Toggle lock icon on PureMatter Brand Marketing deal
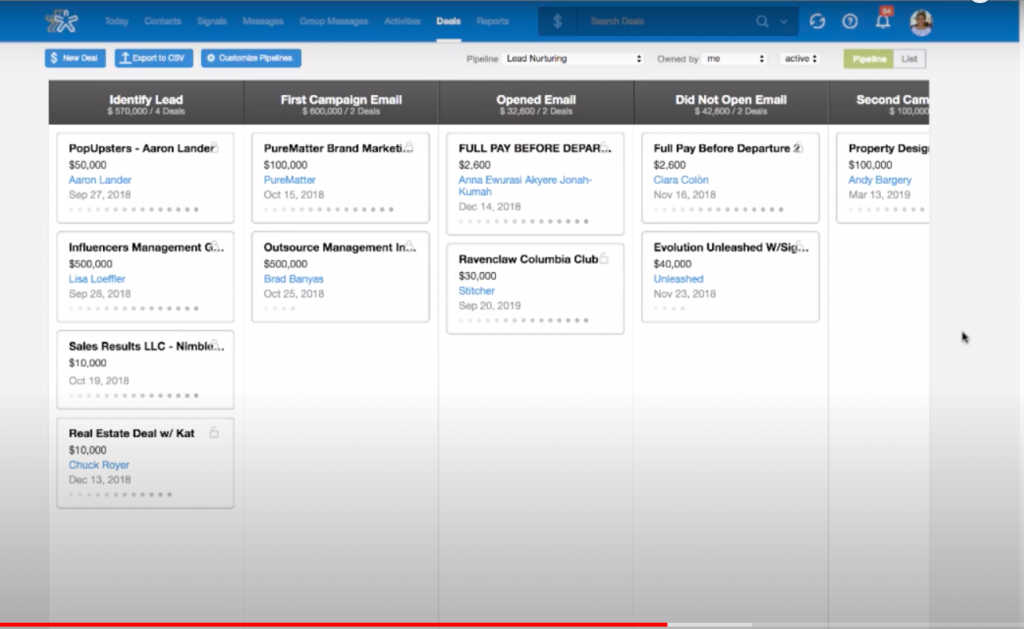This screenshot has width=1024, height=629. tap(409, 147)
